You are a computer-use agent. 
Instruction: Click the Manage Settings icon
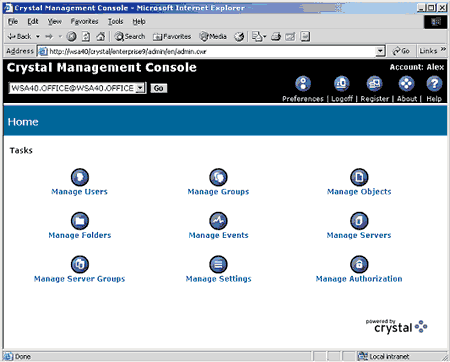(x=218, y=264)
